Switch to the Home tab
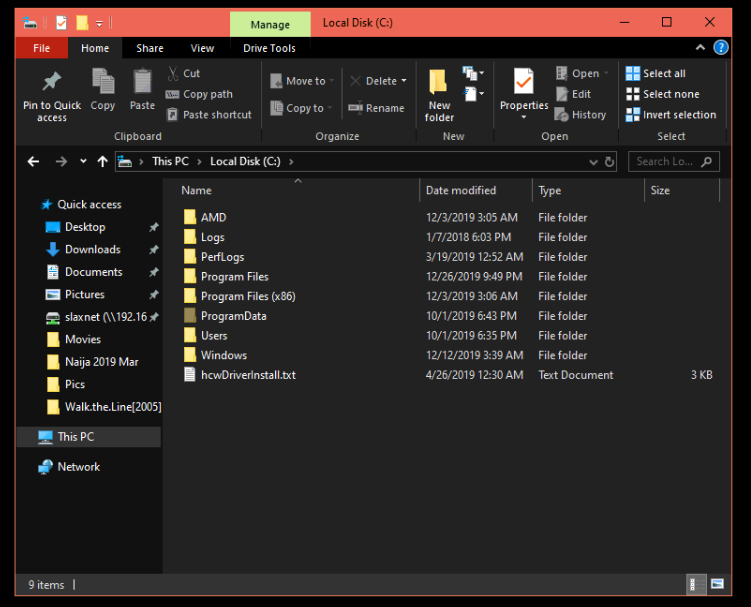 click(95, 48)
